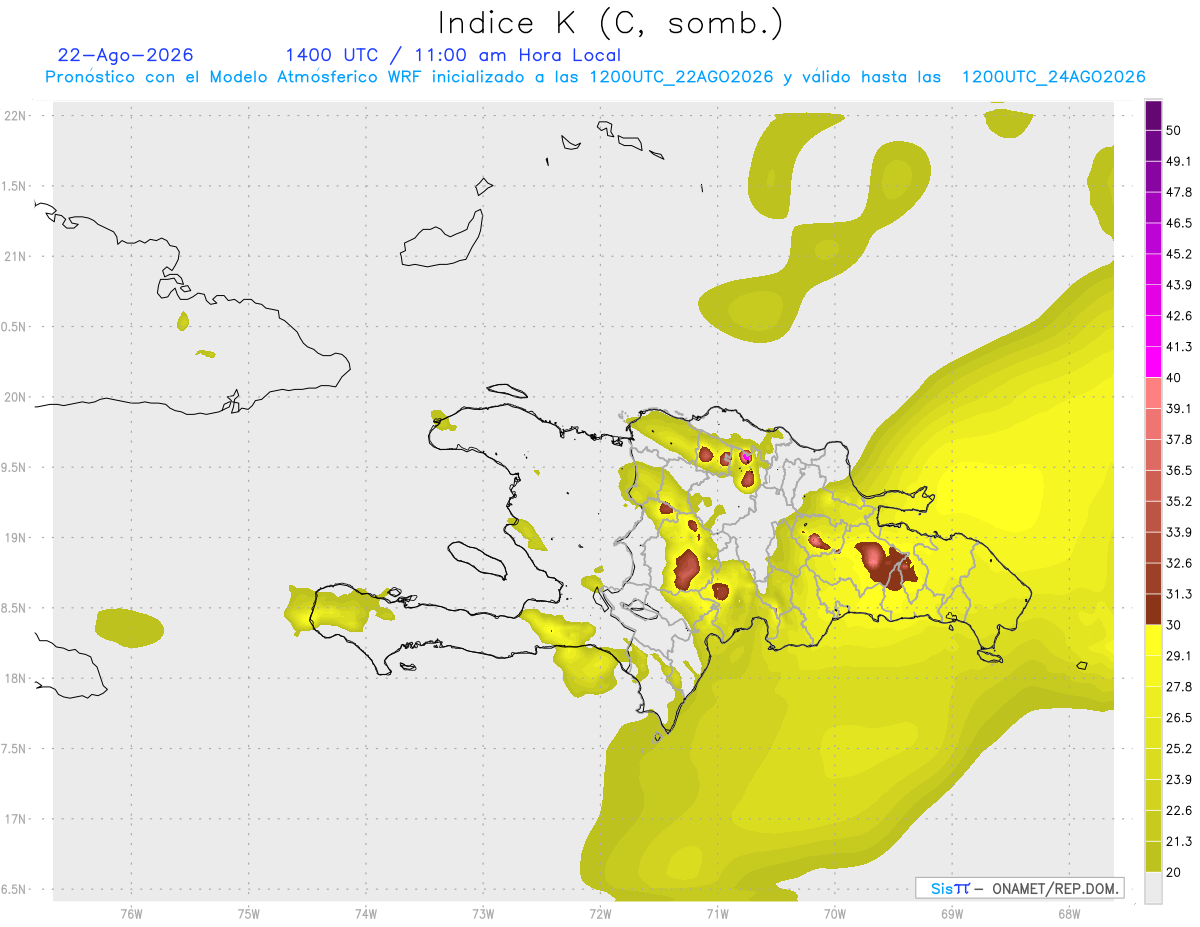The image size is (1200, 927).
Task: Click the colorbar value '42.6'
Action: [x=1178, y=316]
